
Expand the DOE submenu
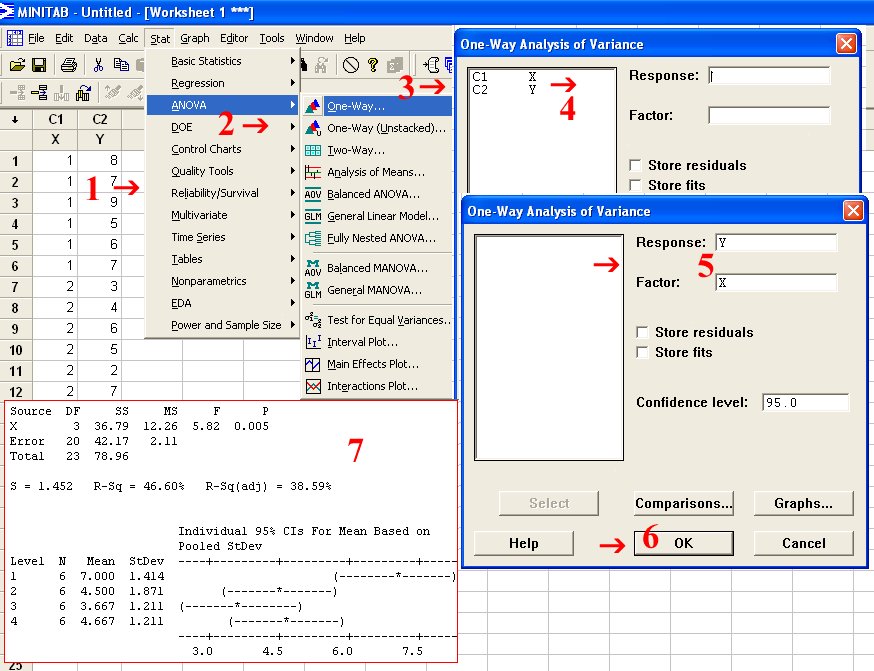coord(223,127)
